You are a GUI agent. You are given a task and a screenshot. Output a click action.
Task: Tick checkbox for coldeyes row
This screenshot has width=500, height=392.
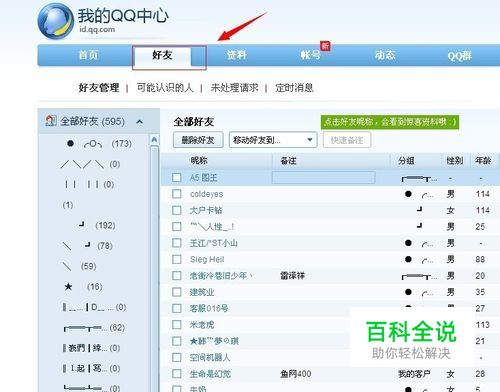pos(177,194)
